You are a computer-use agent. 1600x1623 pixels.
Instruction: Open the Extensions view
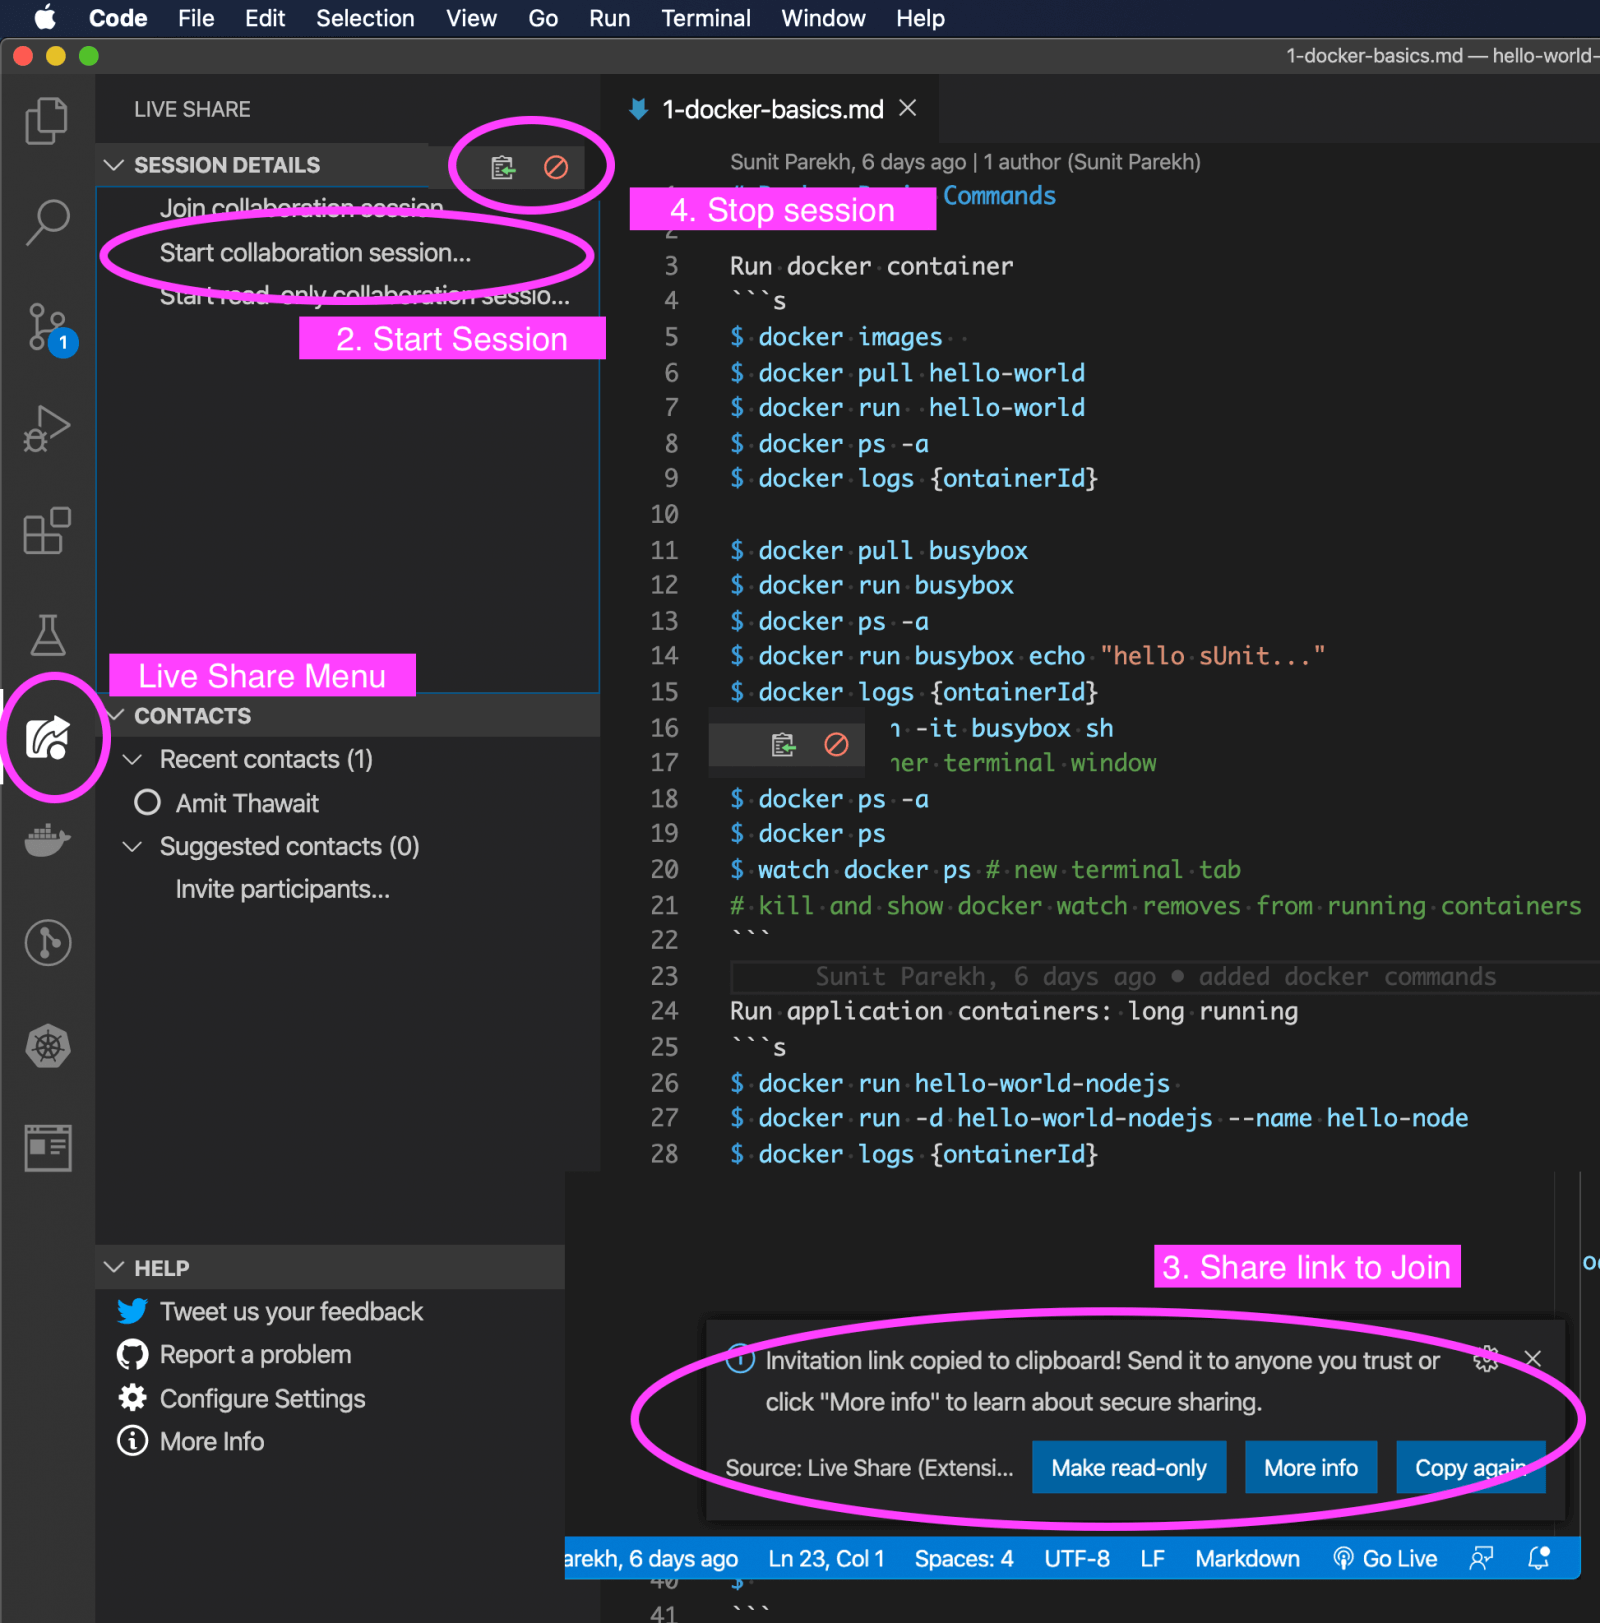click(x=46, y=531)
